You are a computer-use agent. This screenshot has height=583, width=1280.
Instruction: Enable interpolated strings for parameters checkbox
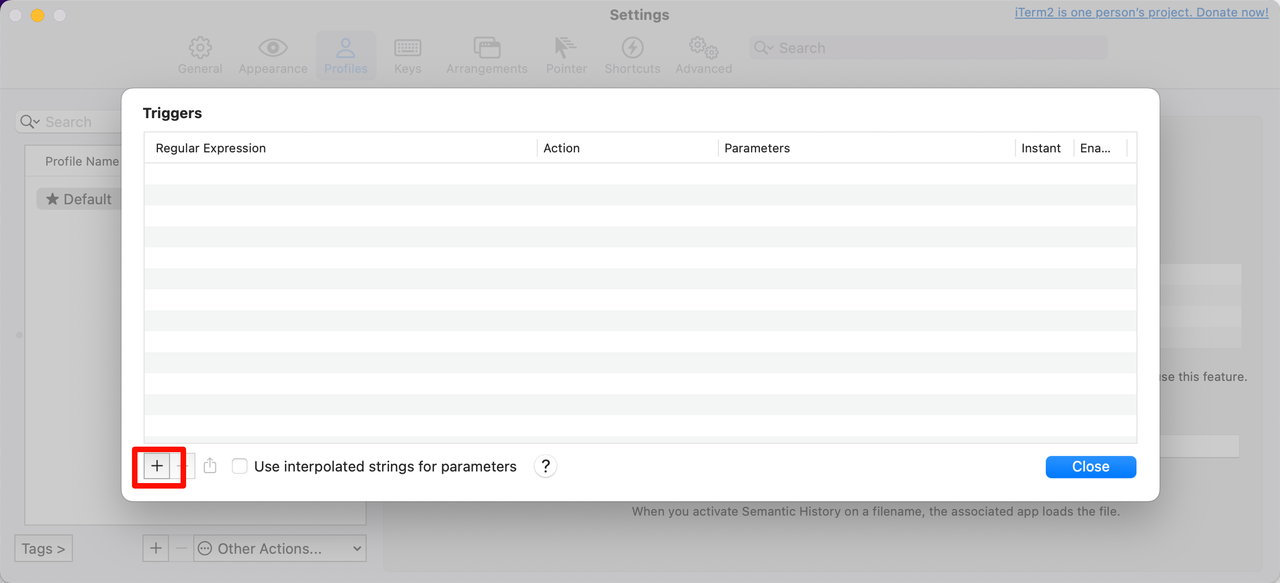tap(240, 466)
